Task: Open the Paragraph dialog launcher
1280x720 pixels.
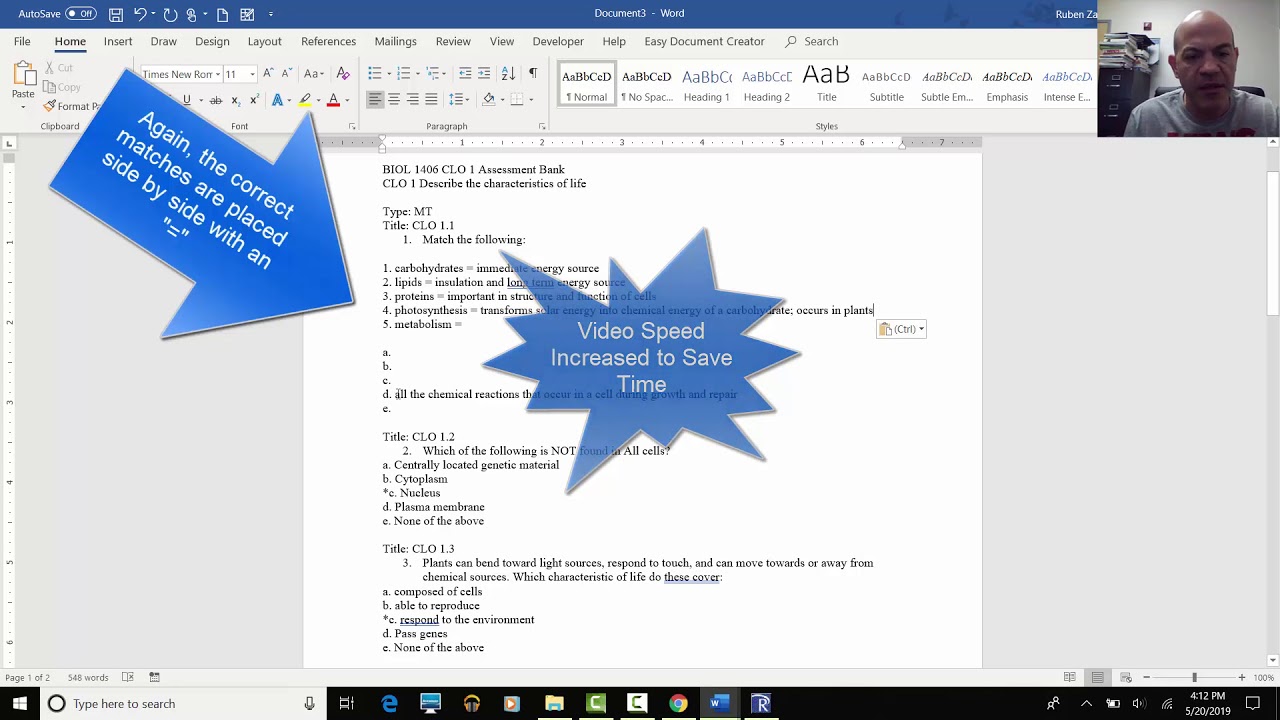Action: click(x=542, y=127)
